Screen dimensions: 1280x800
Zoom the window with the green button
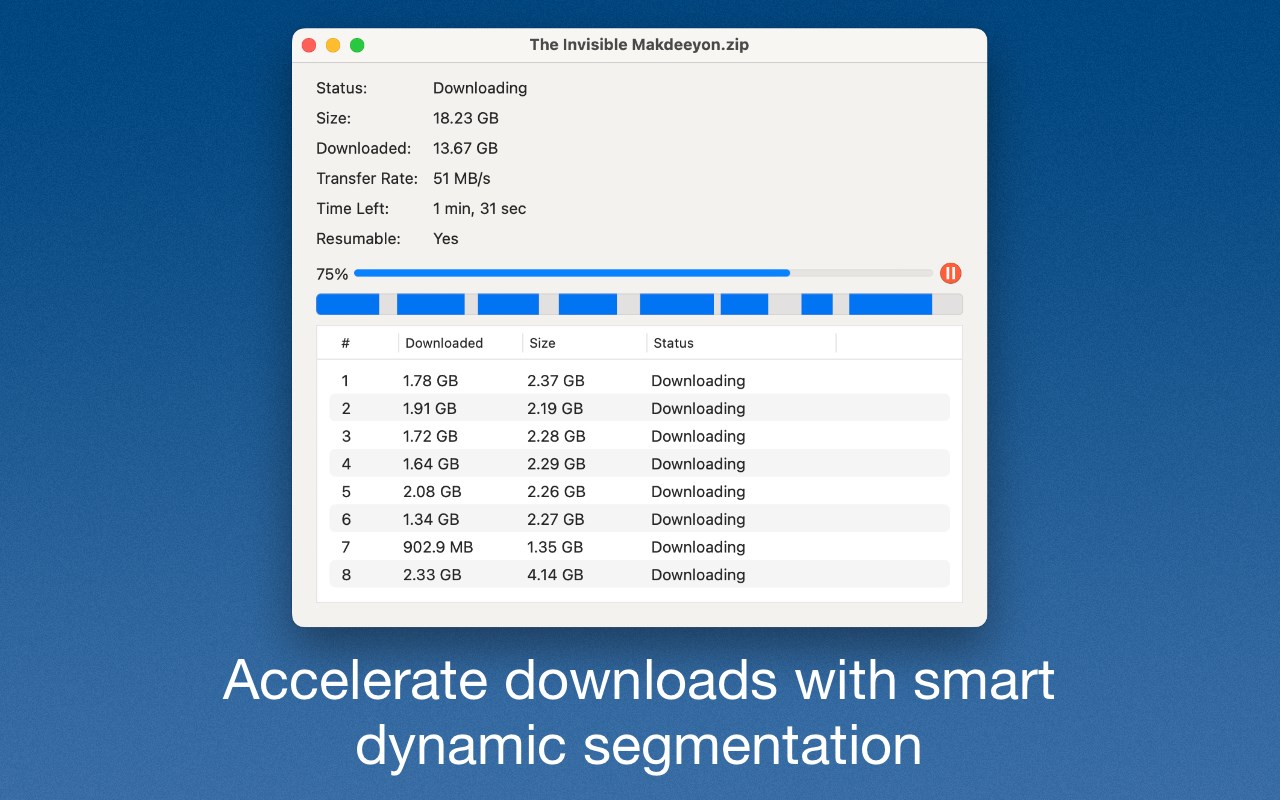pos(357,45)
